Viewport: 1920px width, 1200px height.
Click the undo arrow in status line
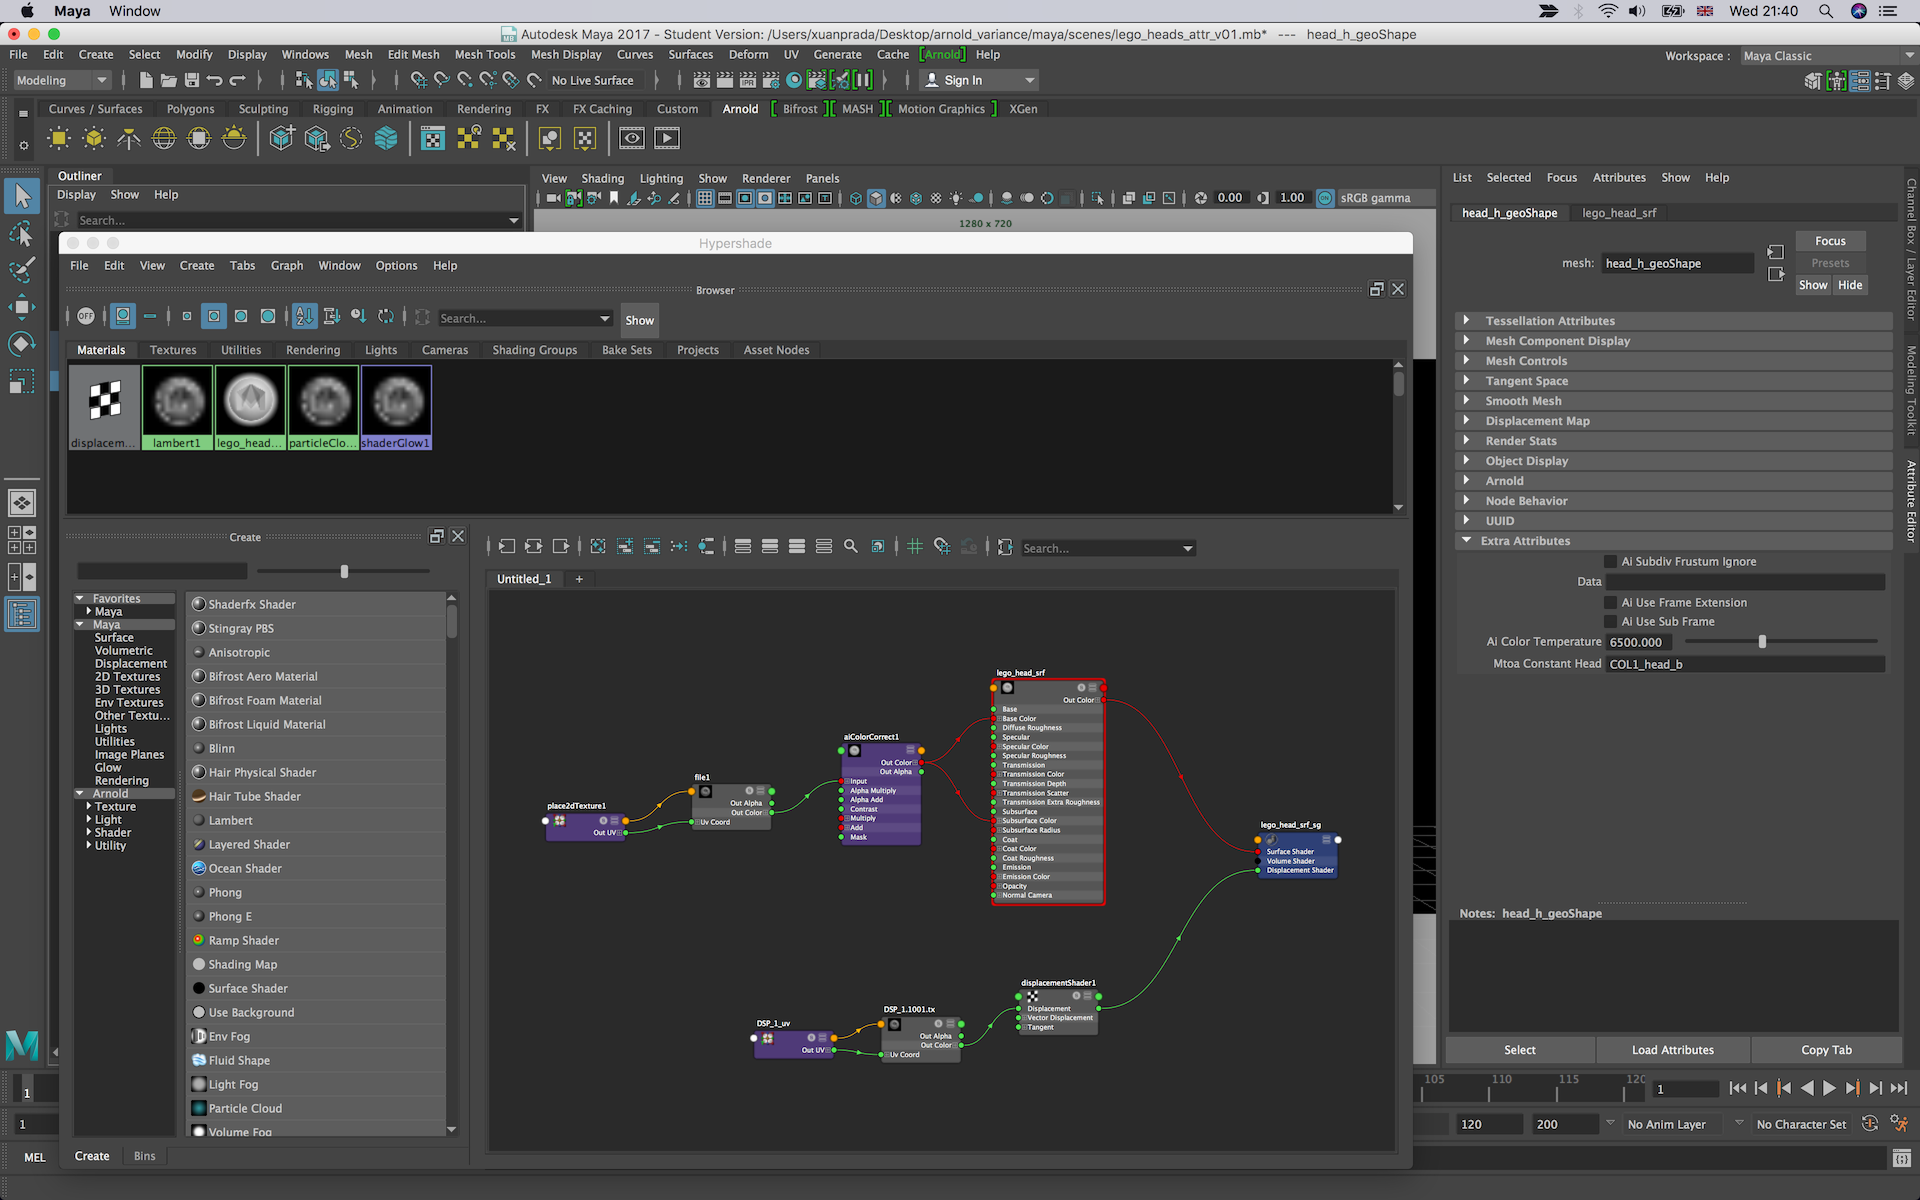click(214, 80)
